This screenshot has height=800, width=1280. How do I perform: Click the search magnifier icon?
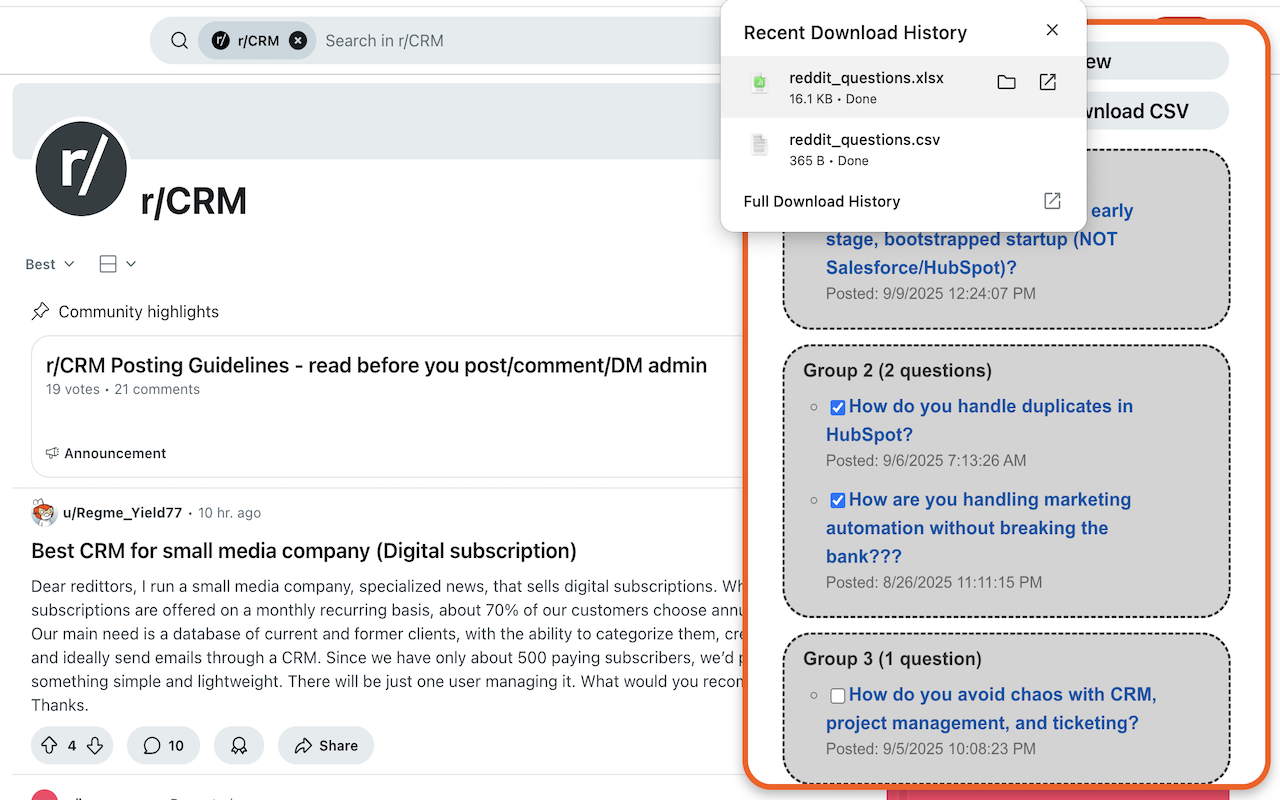pyautogui.click(x=179, y=41)
